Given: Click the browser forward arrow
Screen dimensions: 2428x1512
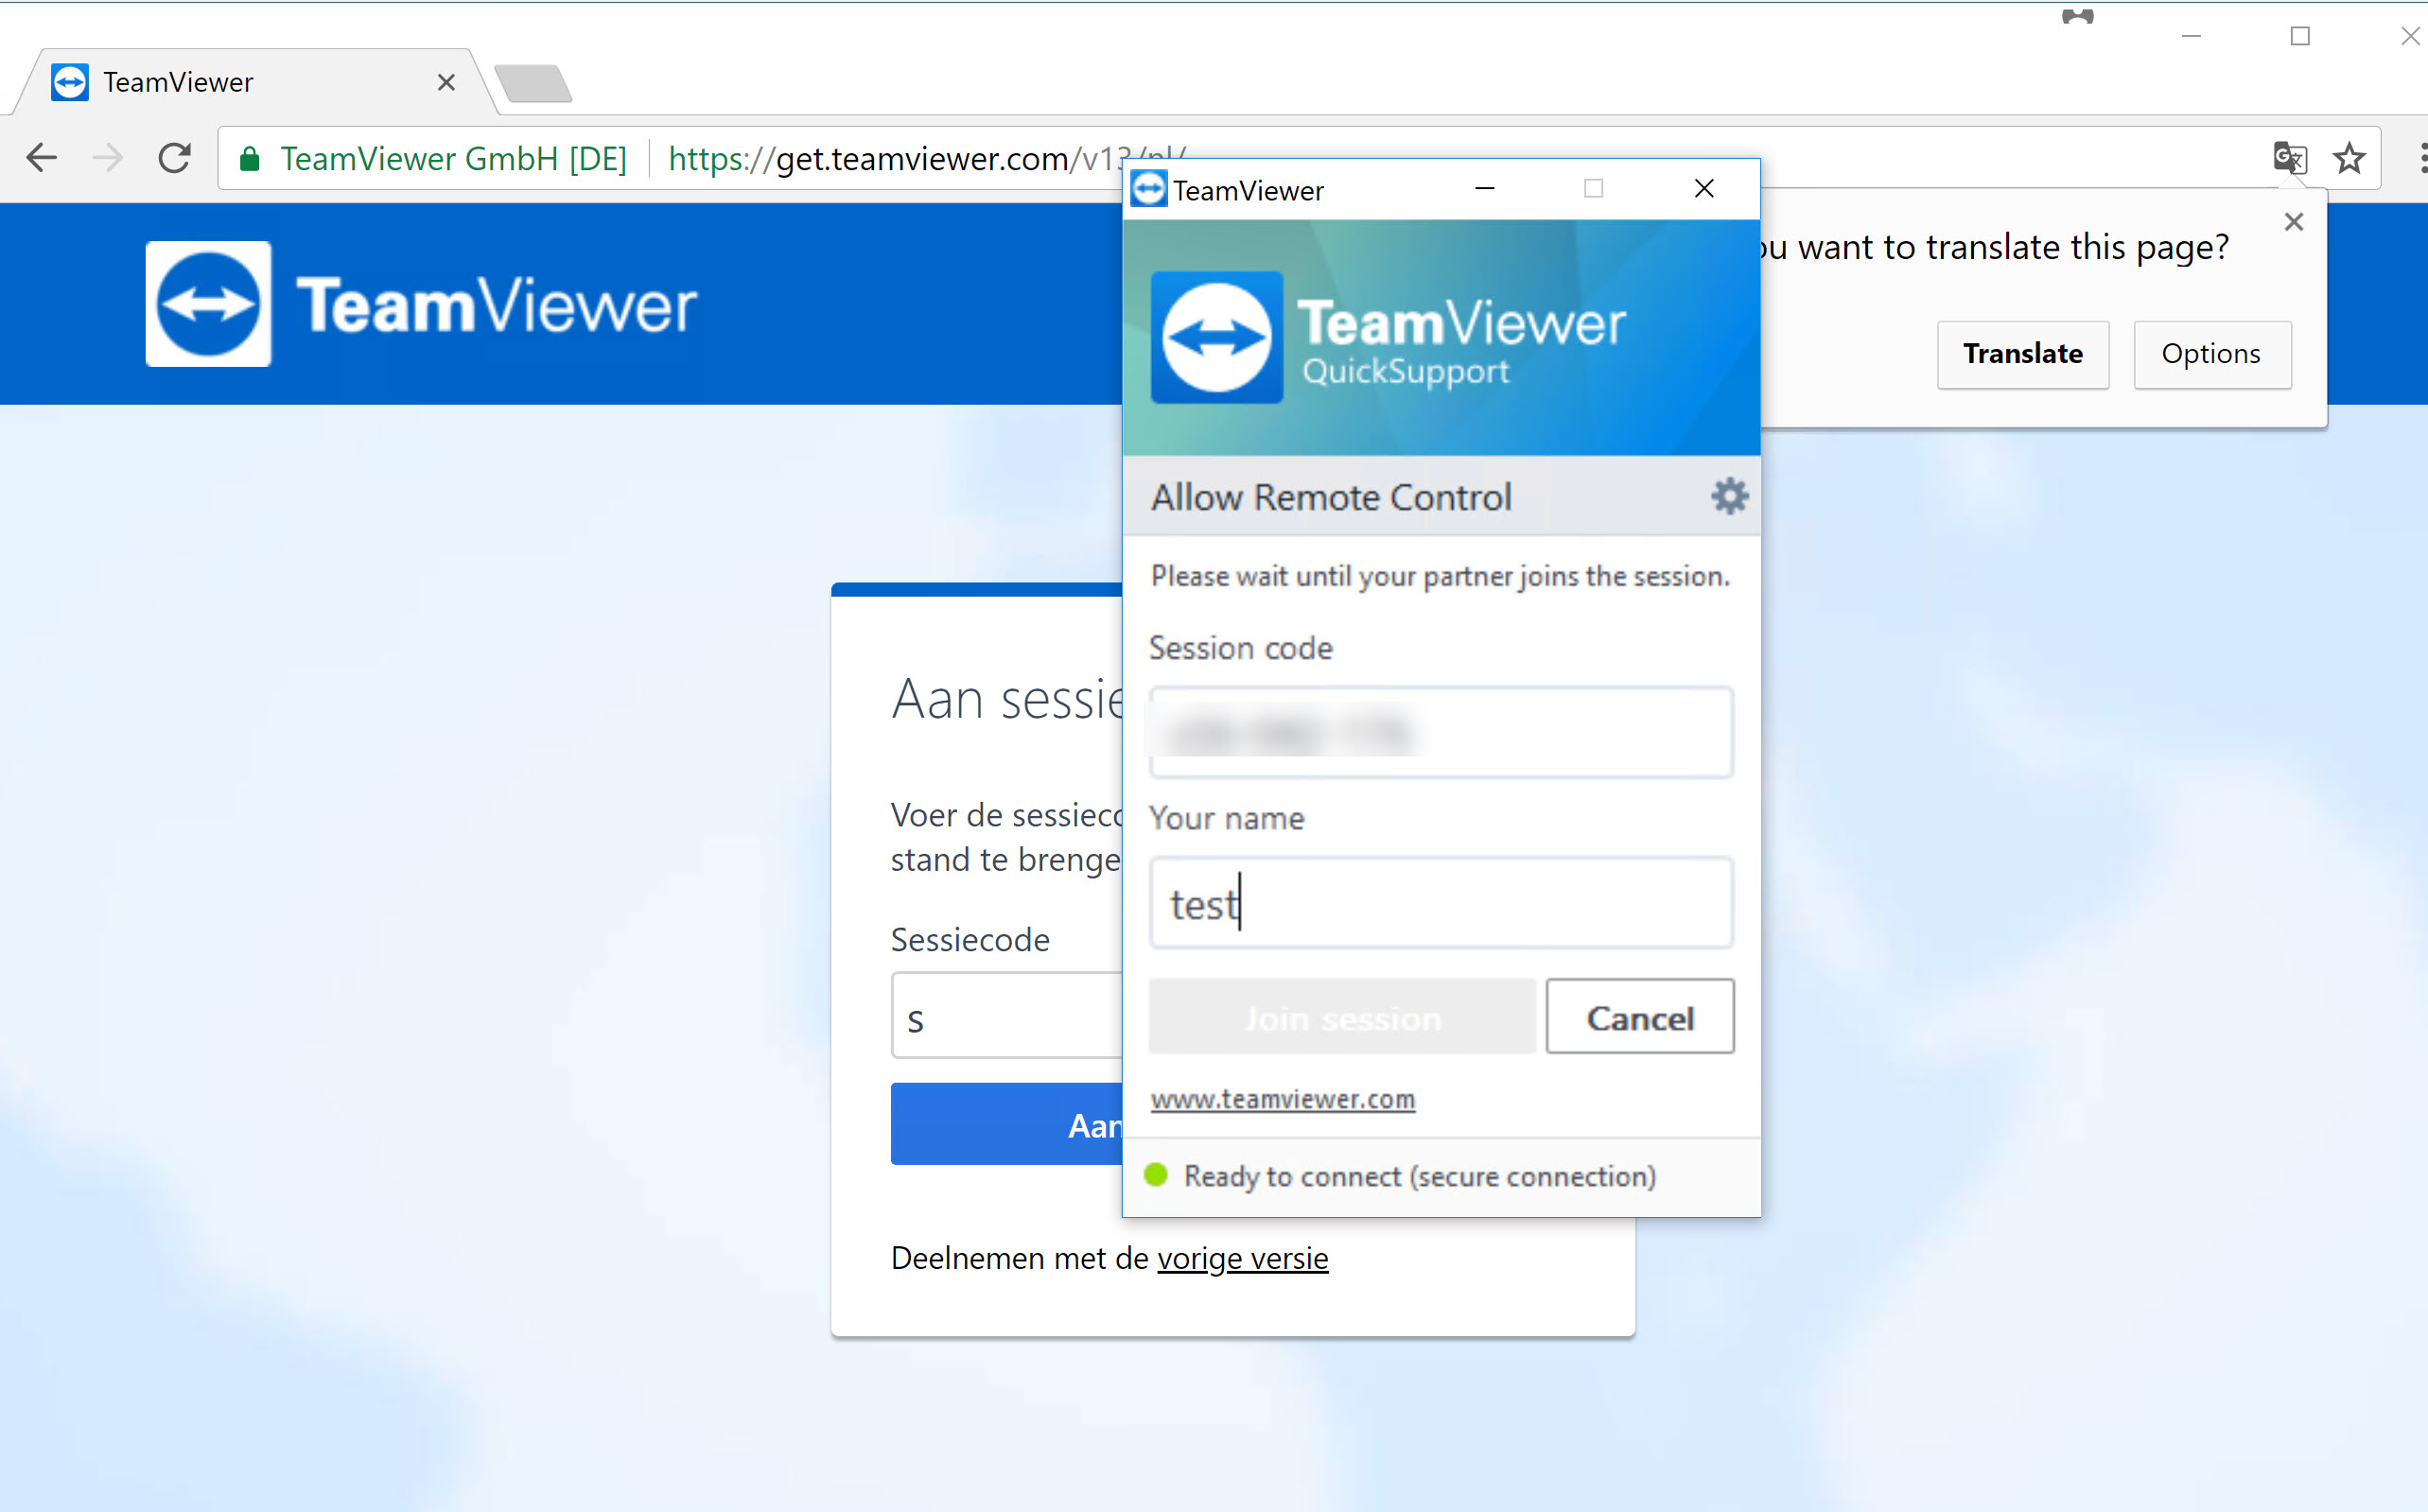Looking at the screenshot, I should pos(108,158).
